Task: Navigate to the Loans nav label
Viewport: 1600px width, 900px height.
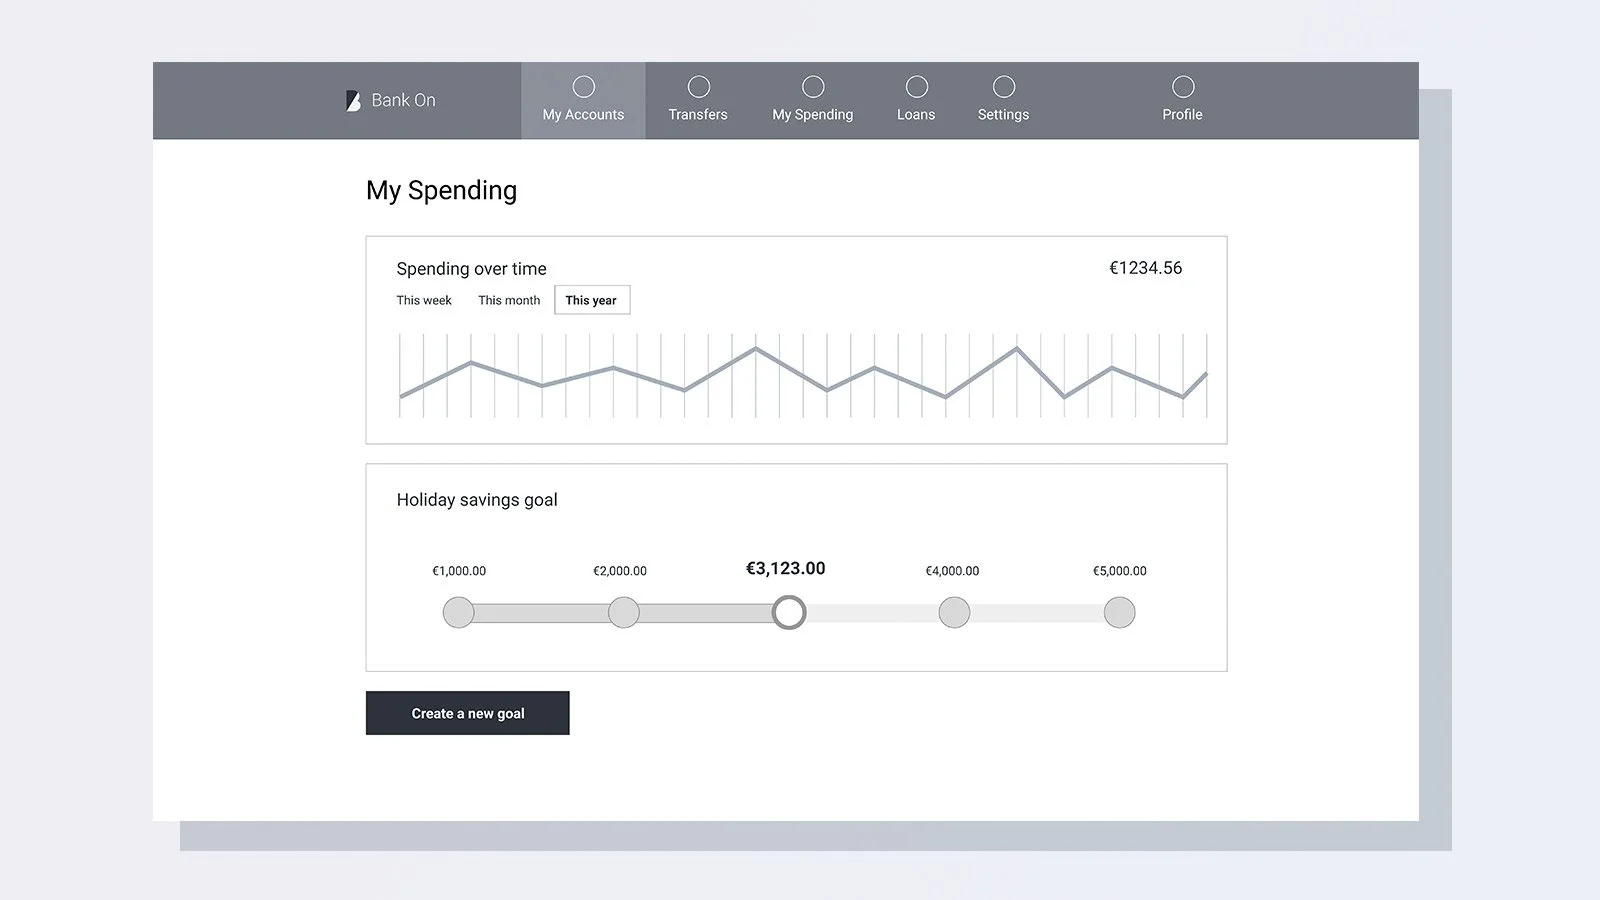Action: 916,115
